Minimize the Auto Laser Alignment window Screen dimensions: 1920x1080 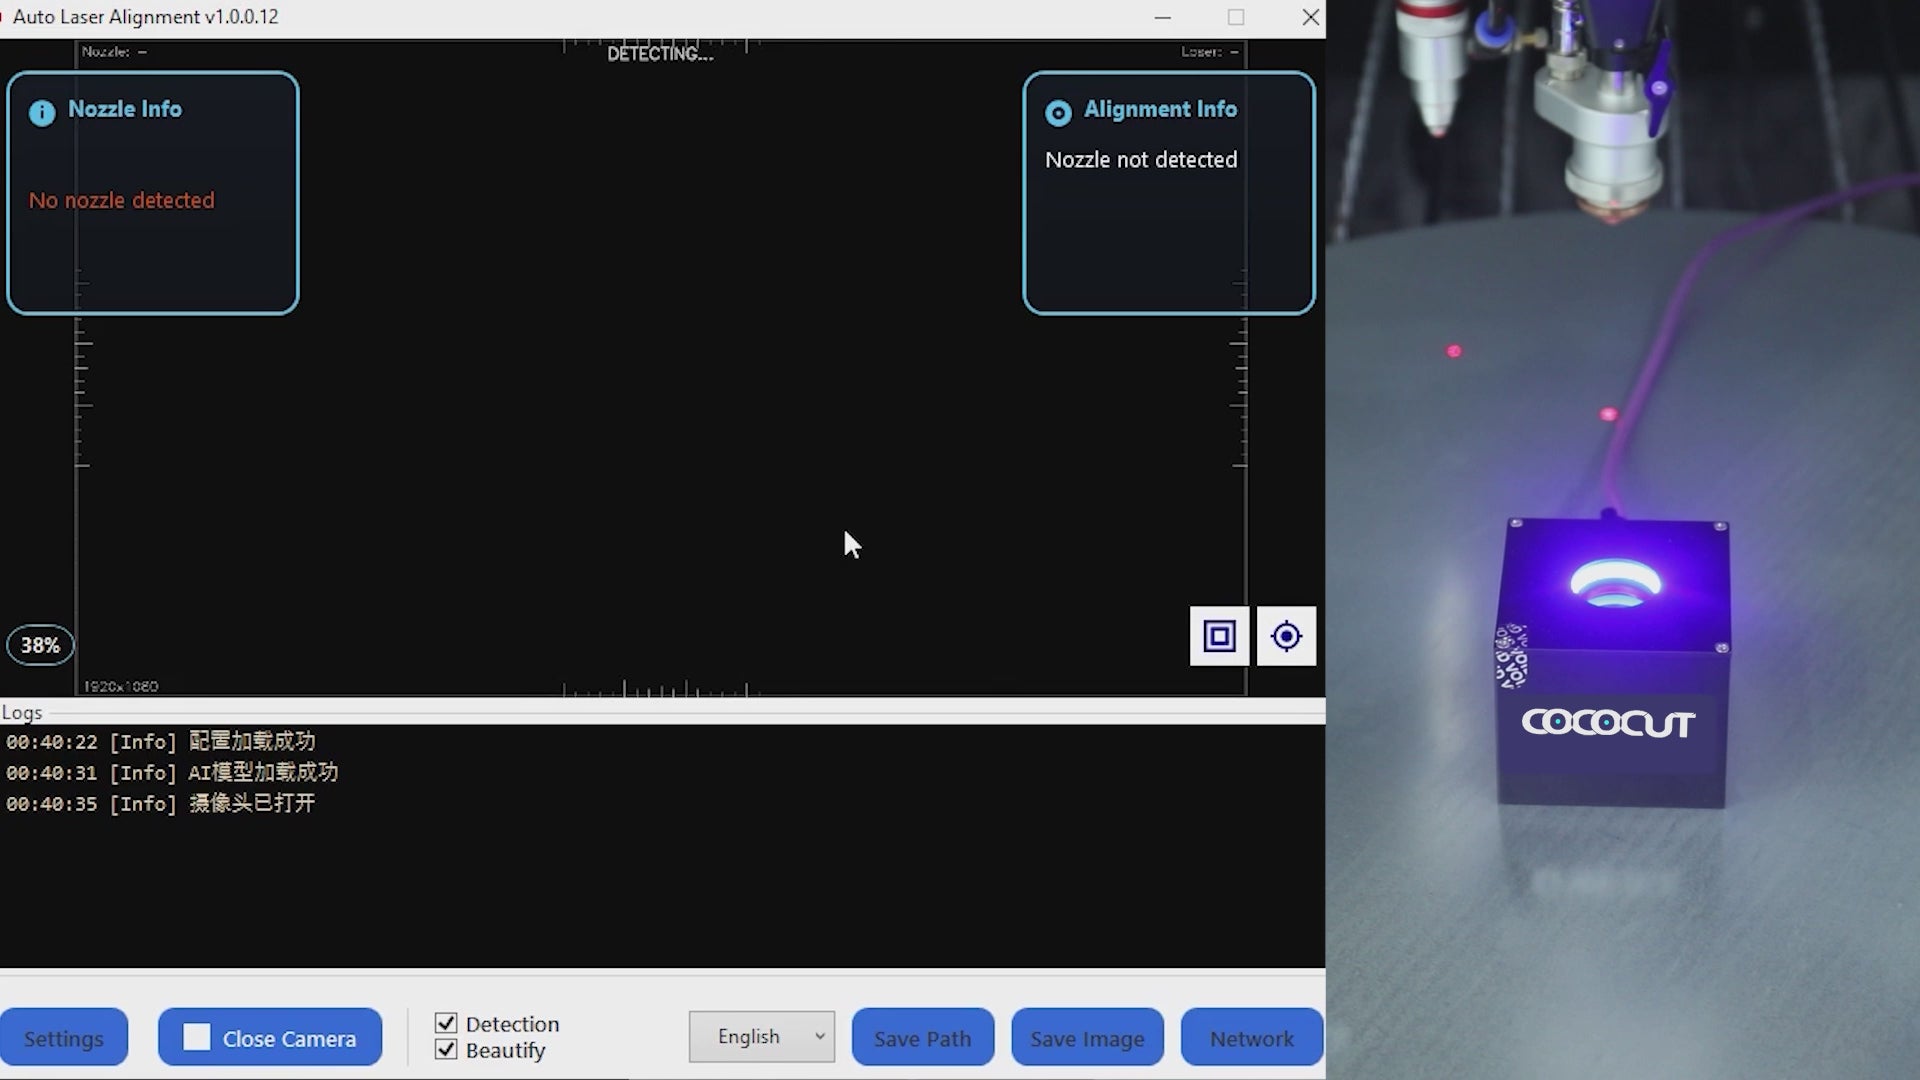point(1162,17)
